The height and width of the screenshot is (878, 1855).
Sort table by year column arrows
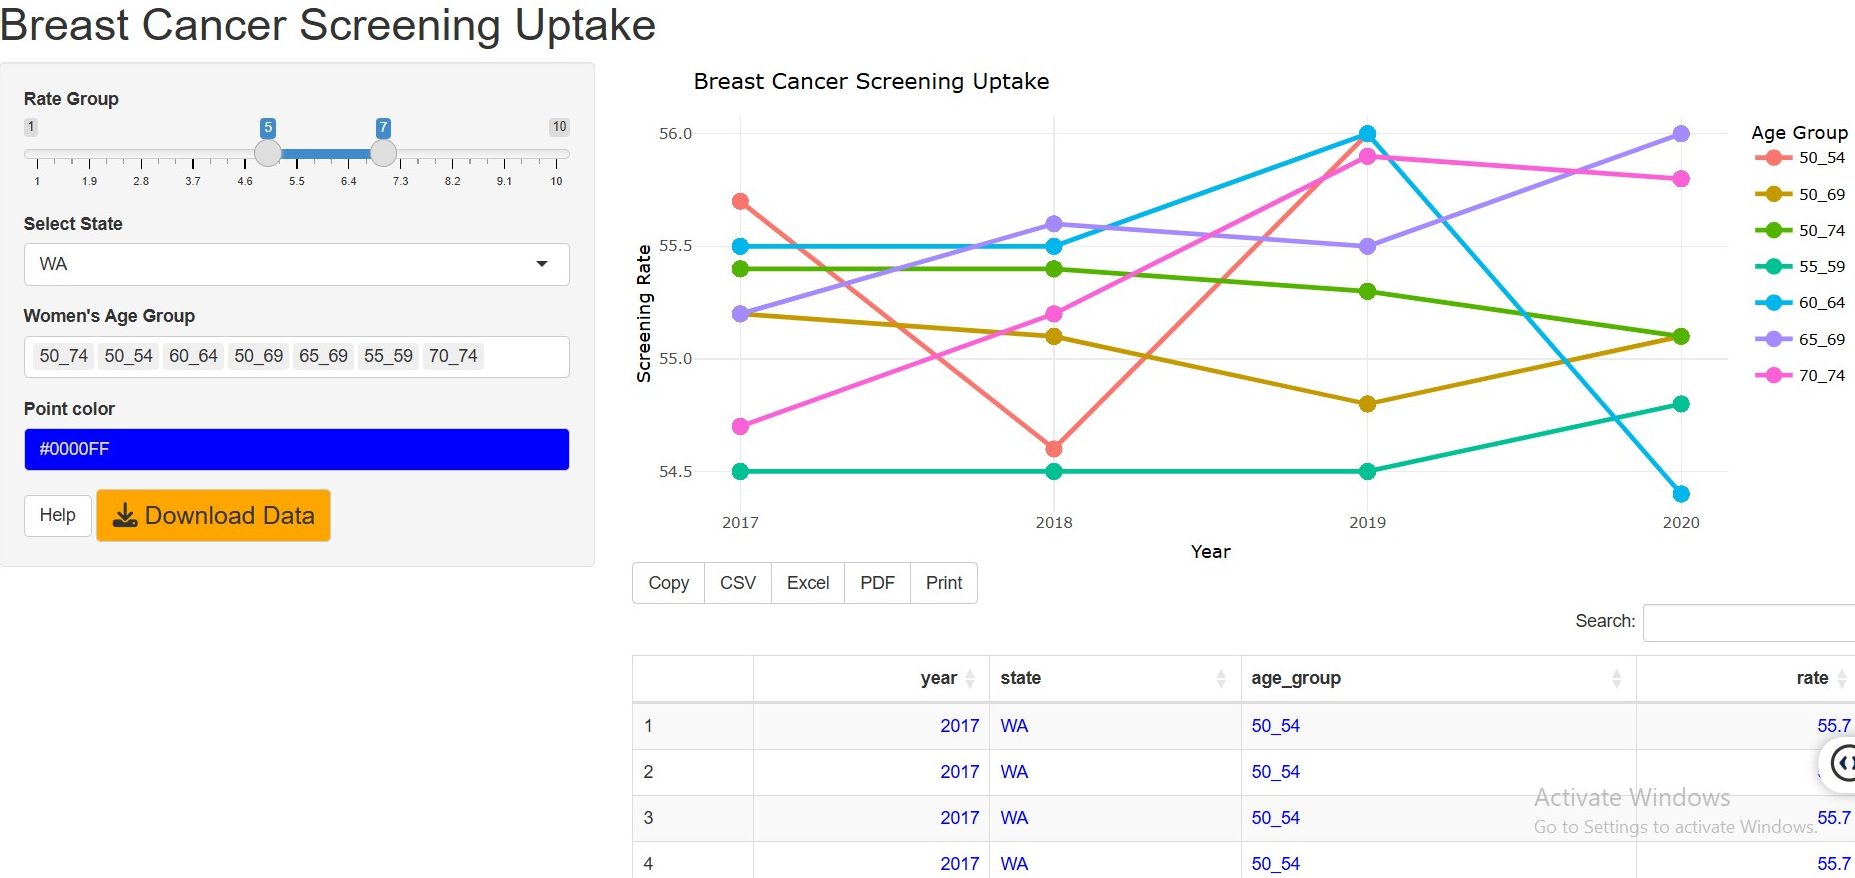click(969, 678)
